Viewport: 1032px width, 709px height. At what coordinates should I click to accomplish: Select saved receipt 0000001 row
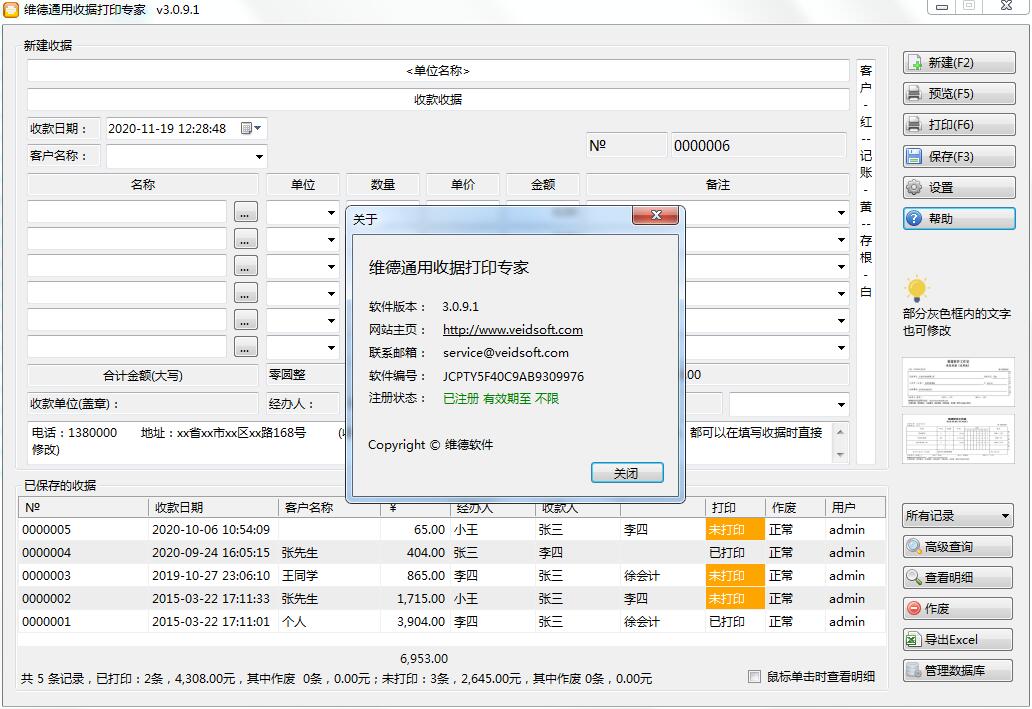(452, 621)
